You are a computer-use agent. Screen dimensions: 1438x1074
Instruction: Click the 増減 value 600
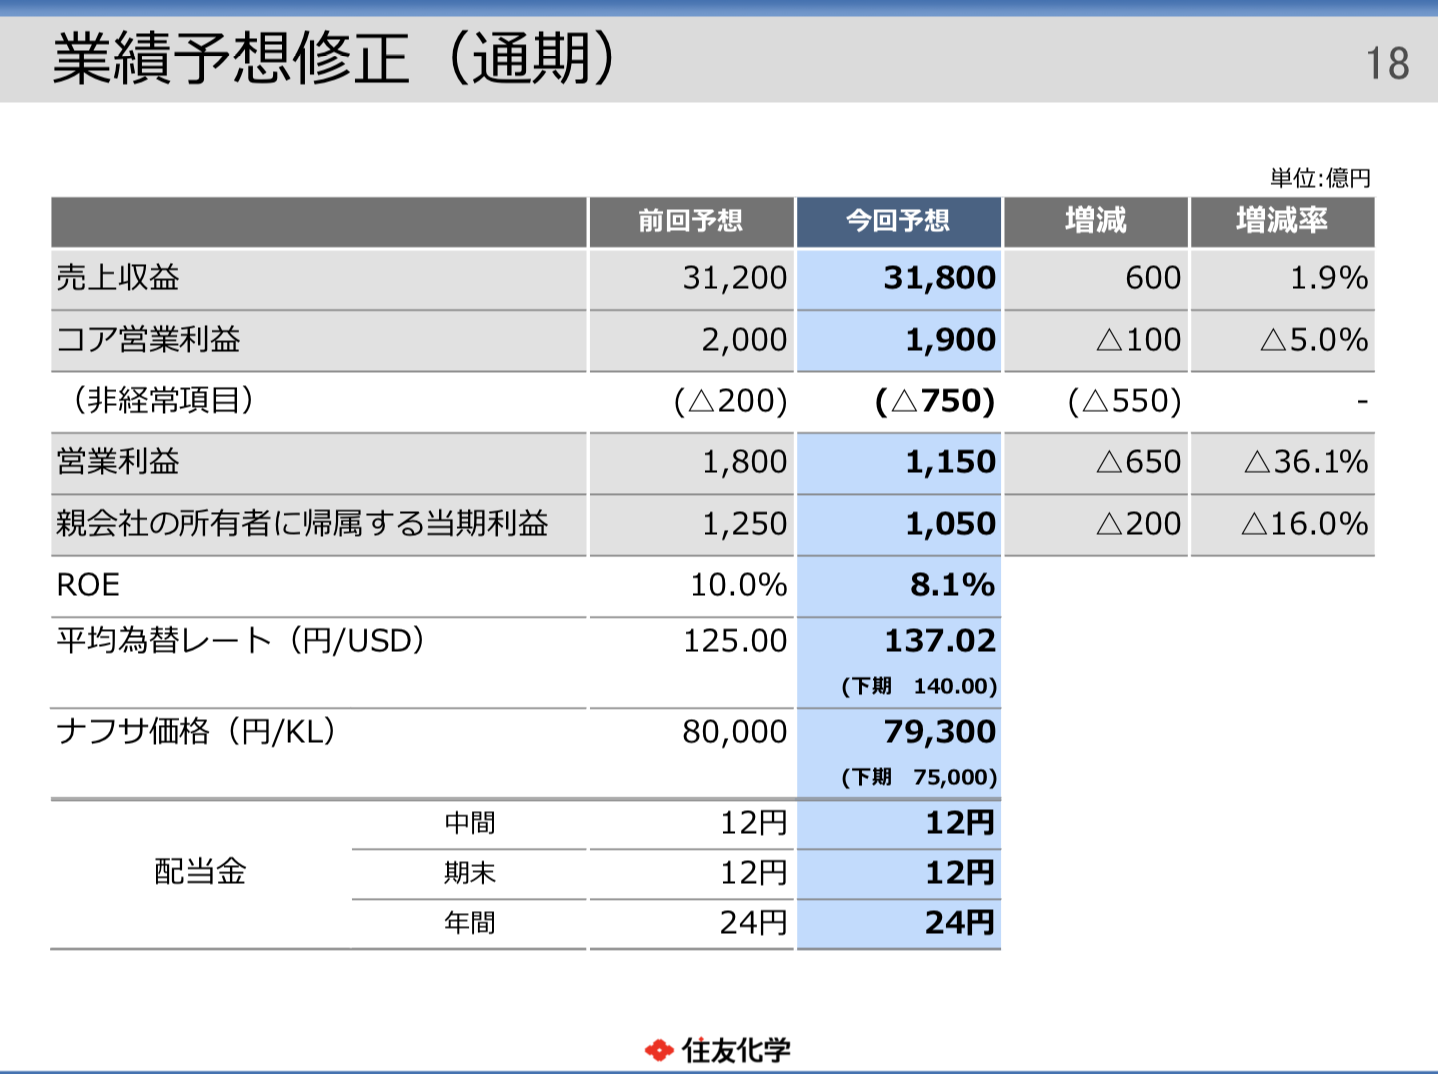pos(1153,278)
